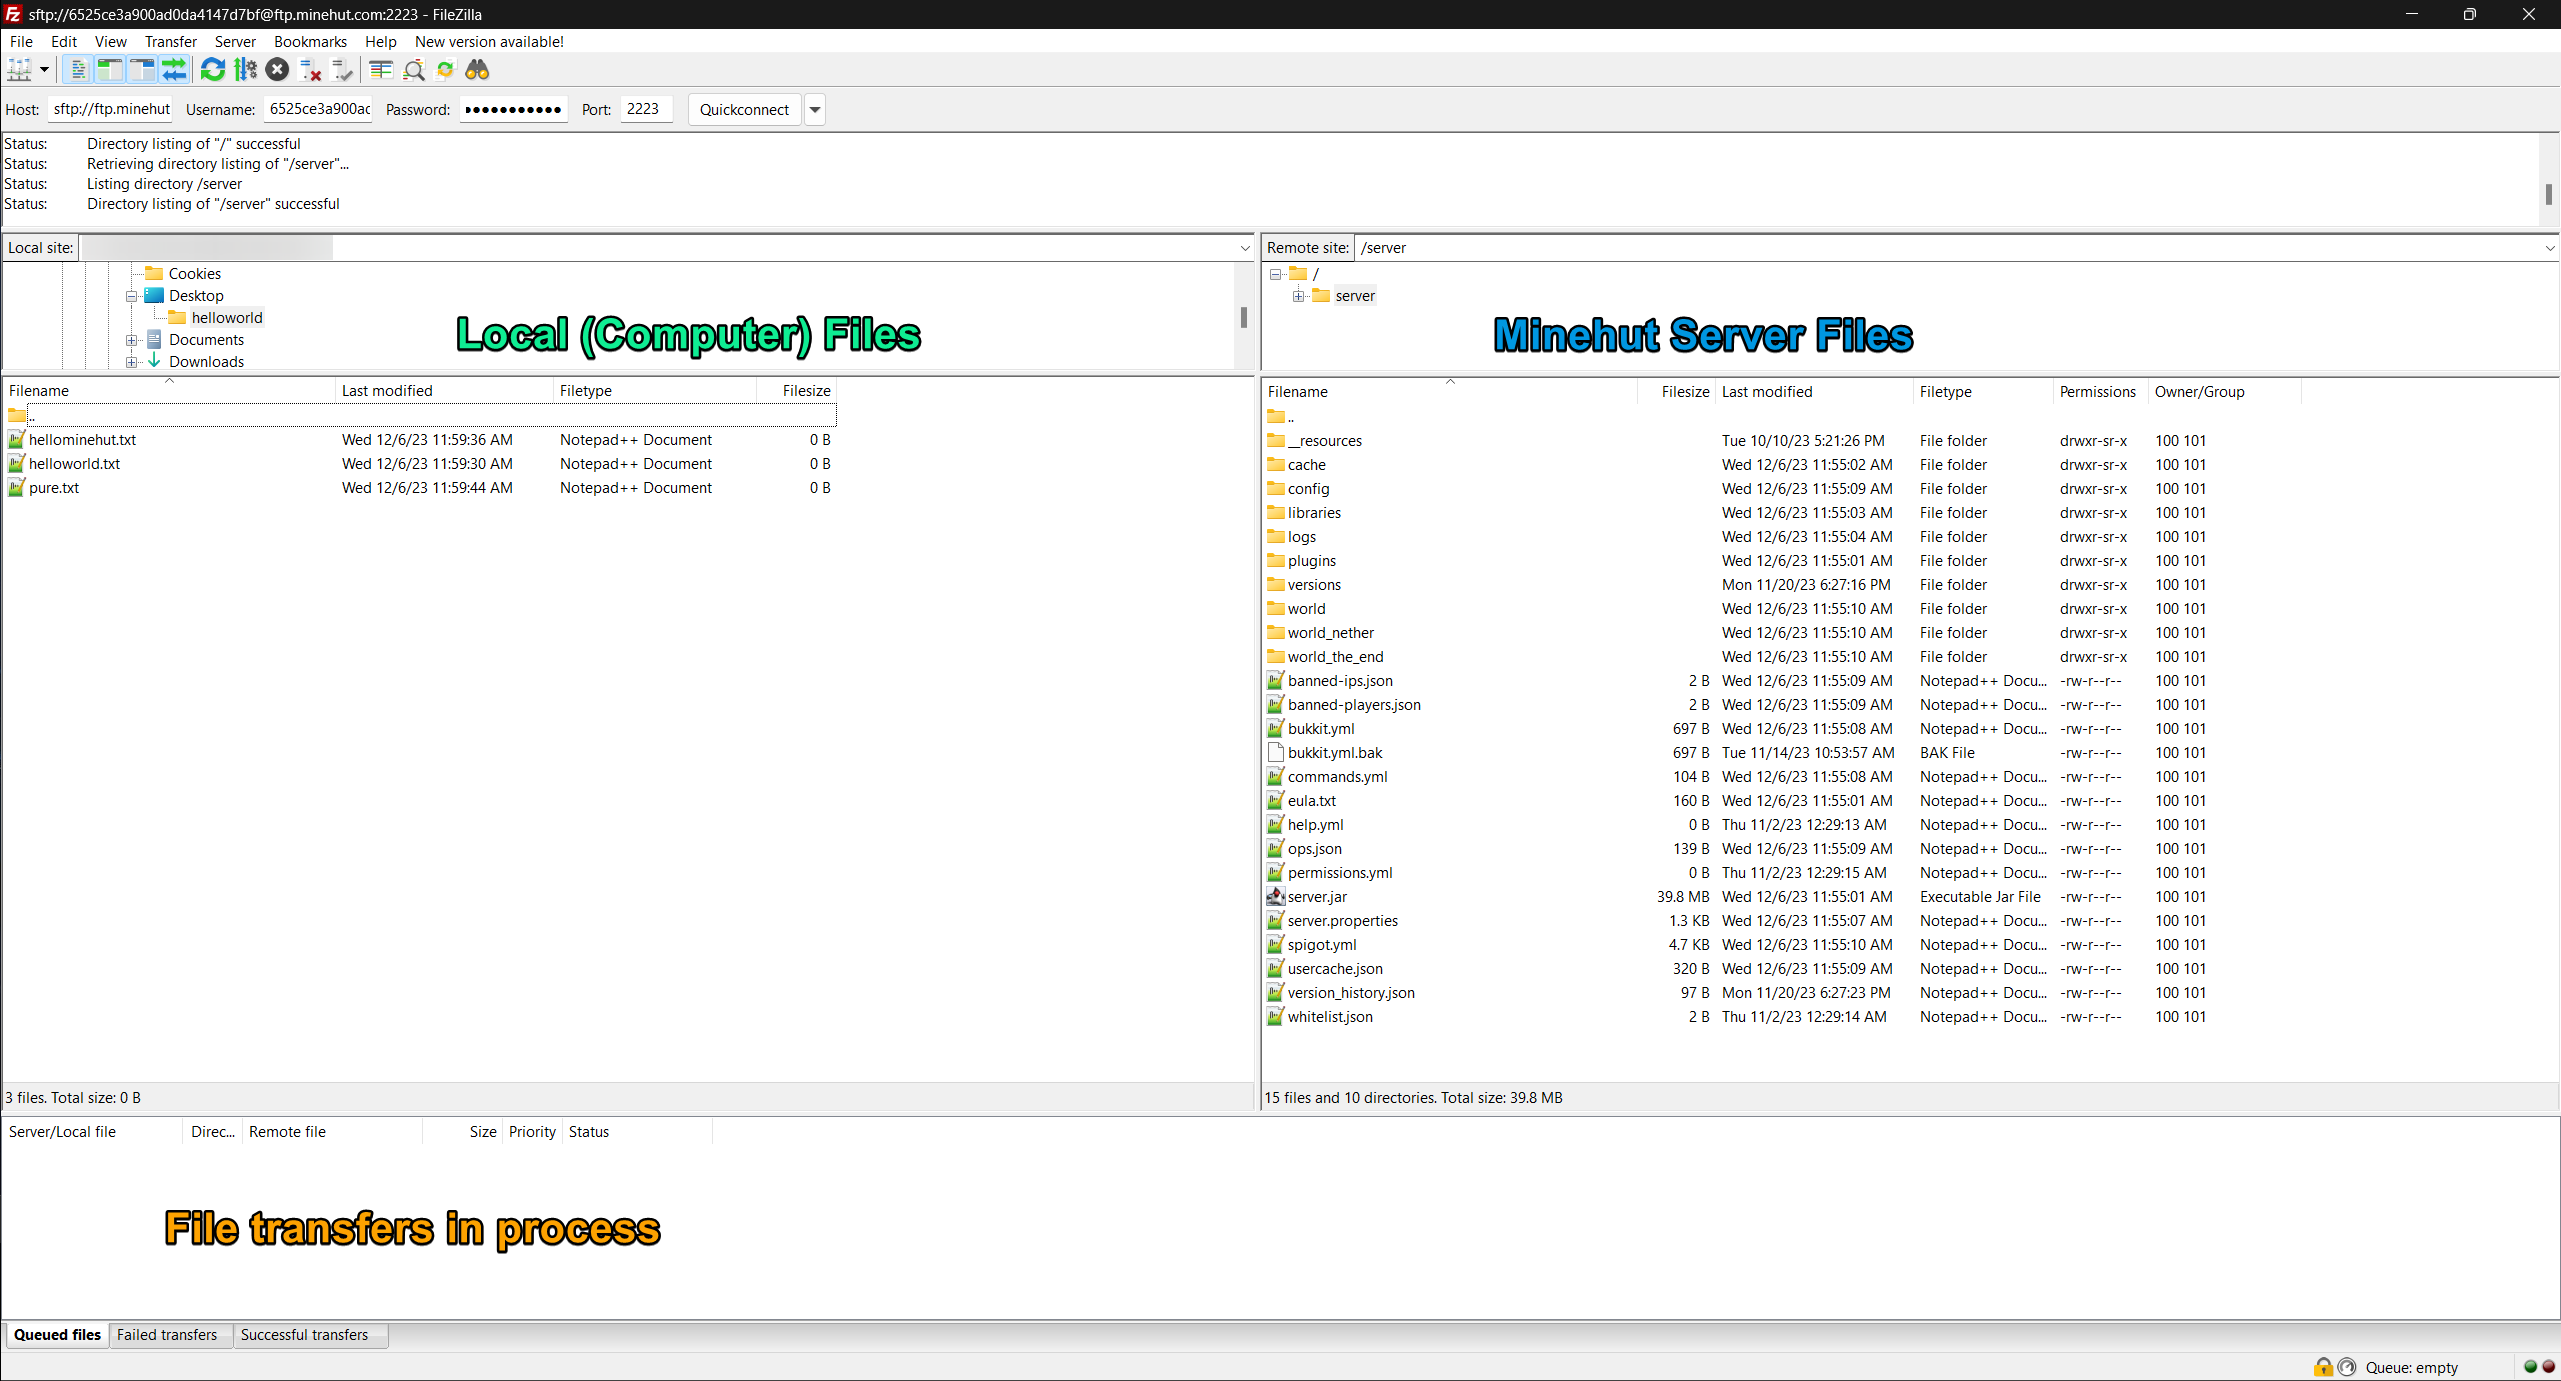The width and height of the screenshot is (2561, 1381).
Task: Sort local files by Filetype column
Action: (x=655, y=391)
